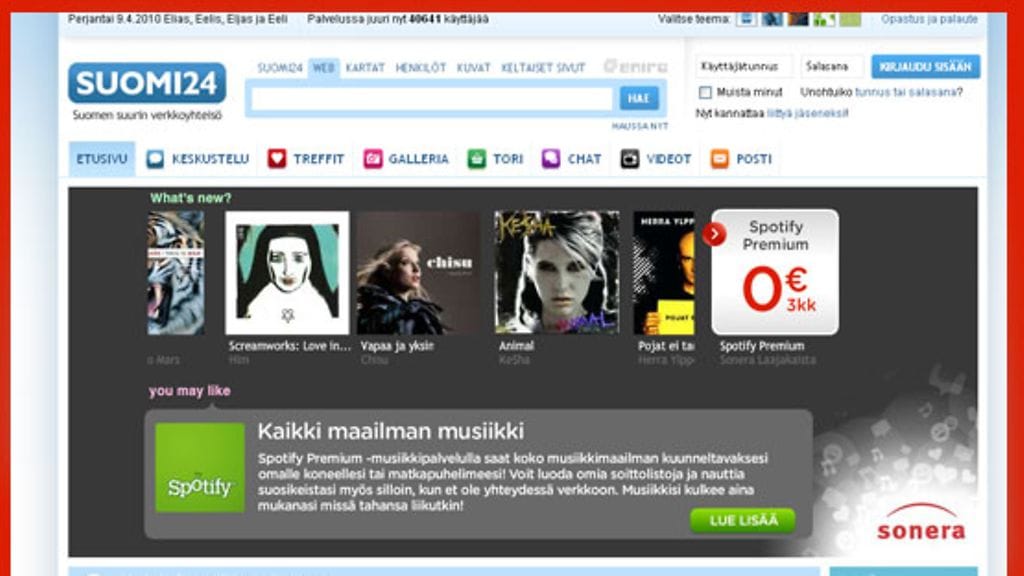Select the light green theme swatch

[850, 19]
